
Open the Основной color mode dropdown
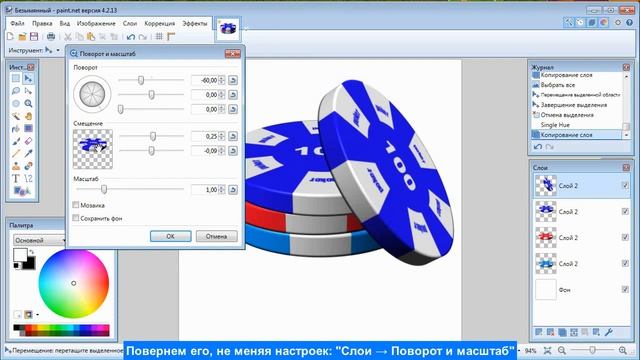point(40,240)
